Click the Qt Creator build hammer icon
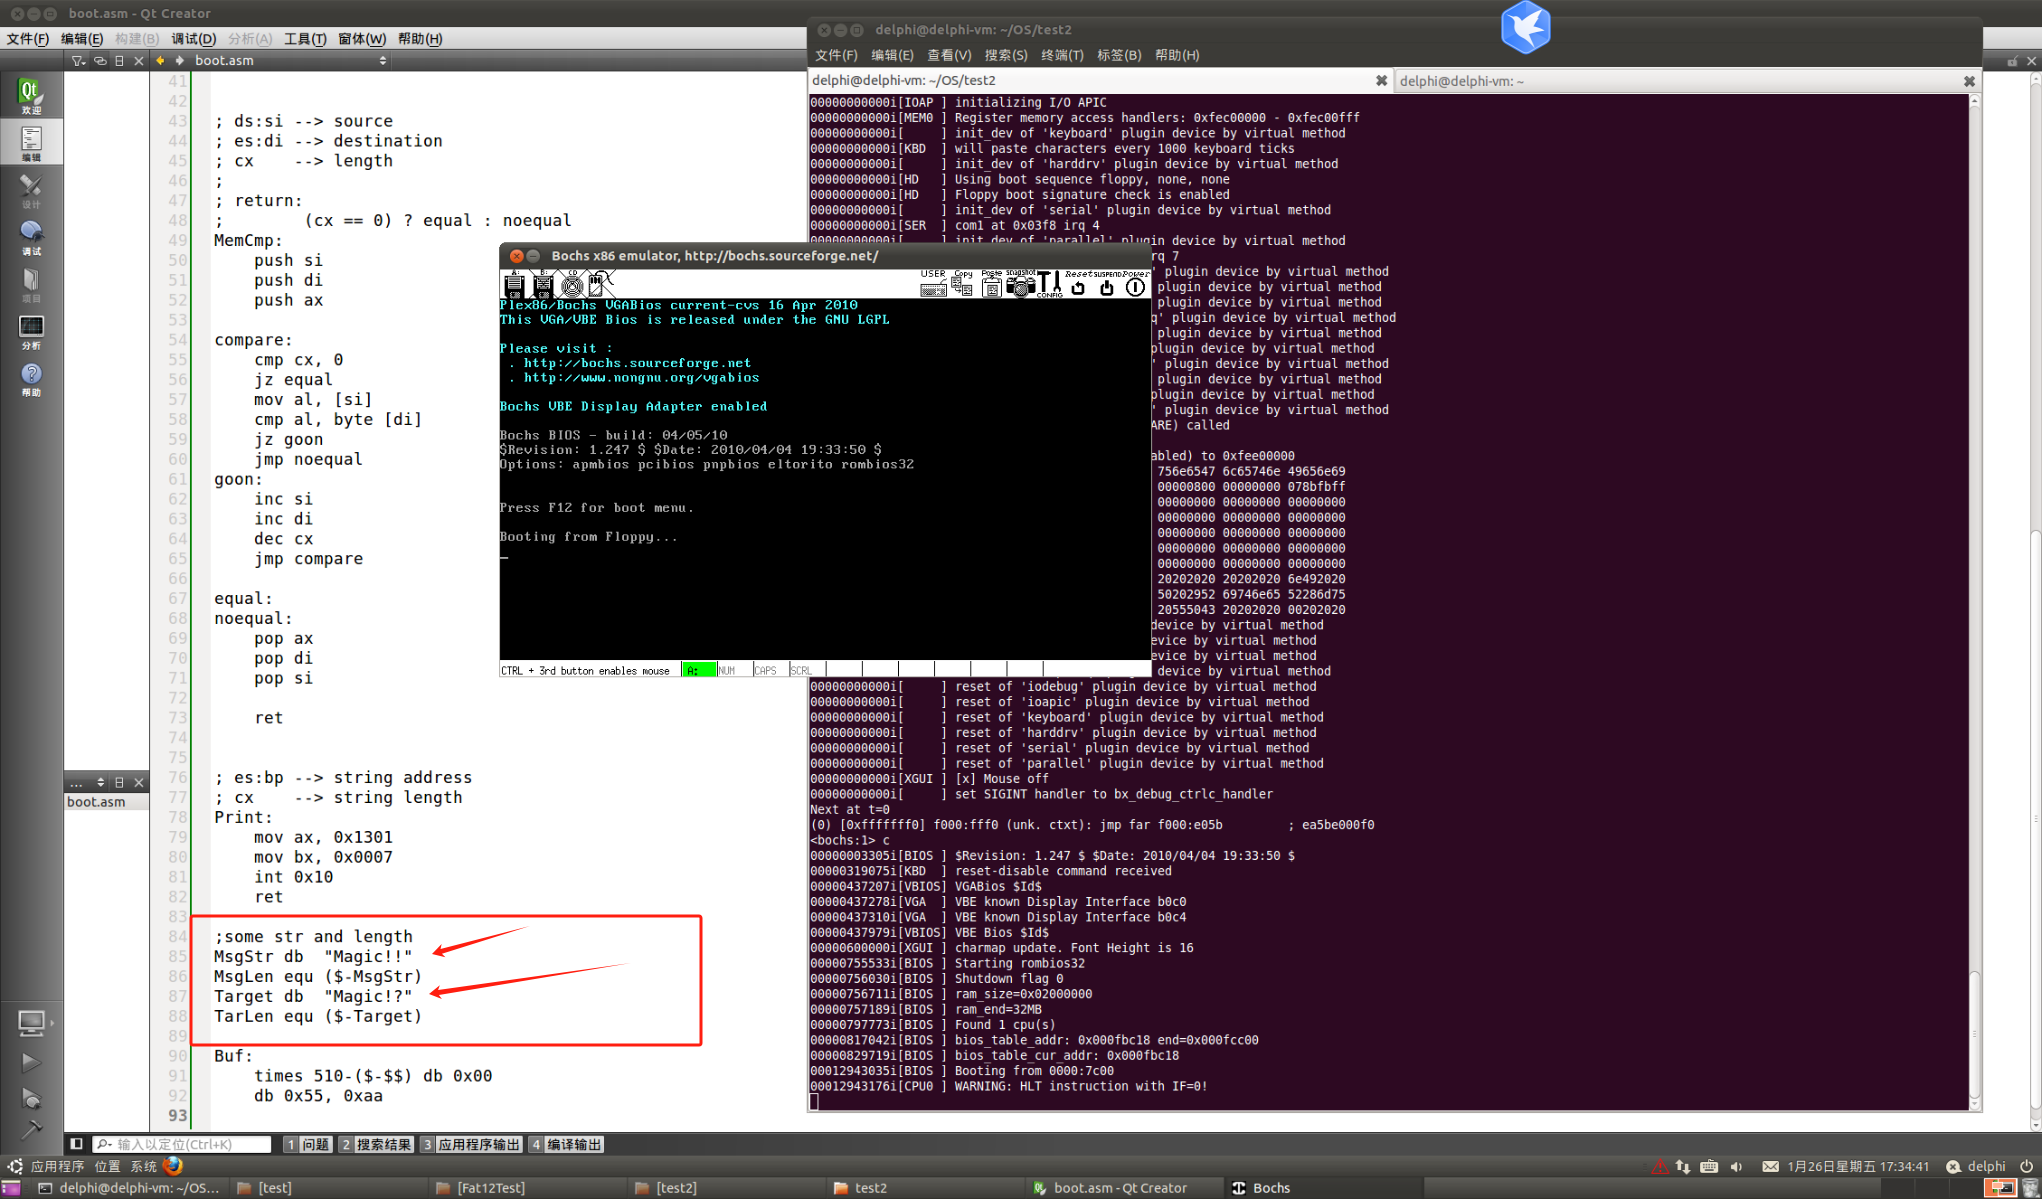Screen dimensions: 2042x1199 click(31, 1129)
